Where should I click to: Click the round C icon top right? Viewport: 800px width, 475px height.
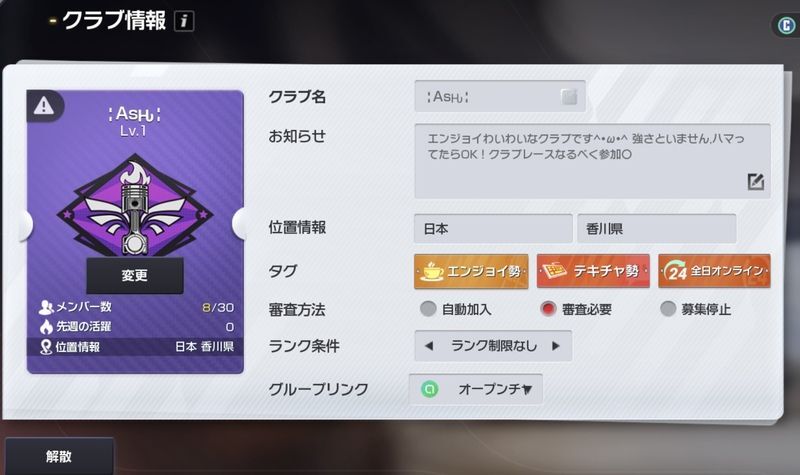786,25
